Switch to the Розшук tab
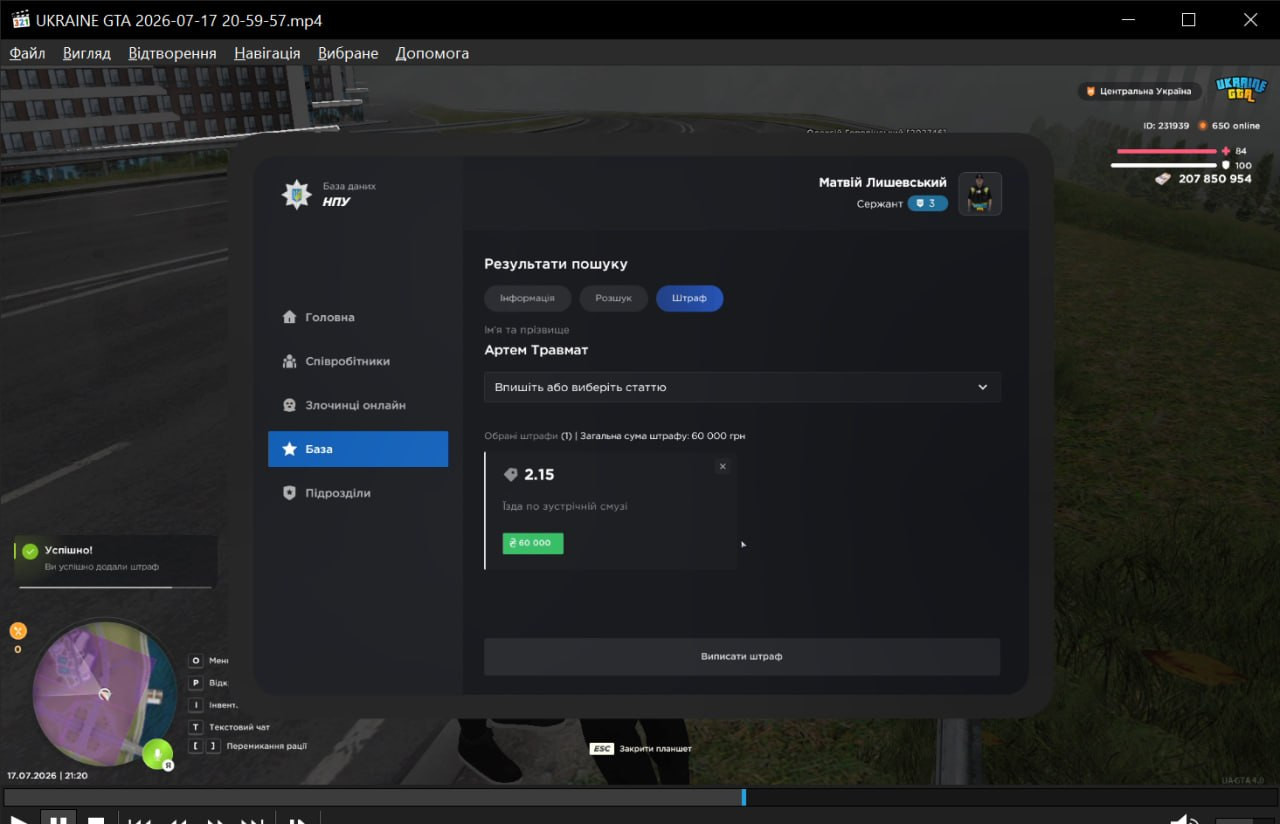 [613, 298]
